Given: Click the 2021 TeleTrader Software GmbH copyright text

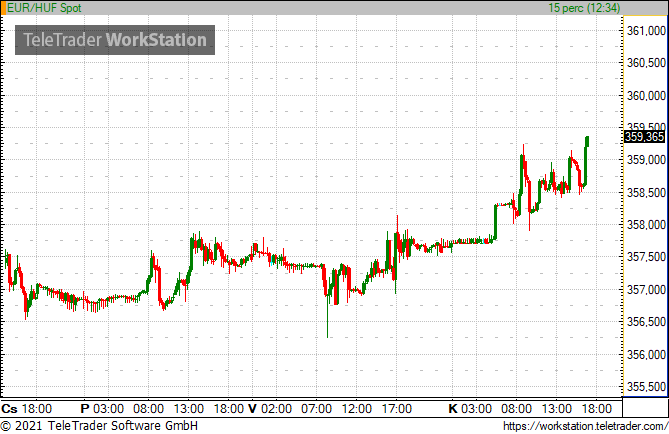Looking at the screenshot, I should (99, 426).
